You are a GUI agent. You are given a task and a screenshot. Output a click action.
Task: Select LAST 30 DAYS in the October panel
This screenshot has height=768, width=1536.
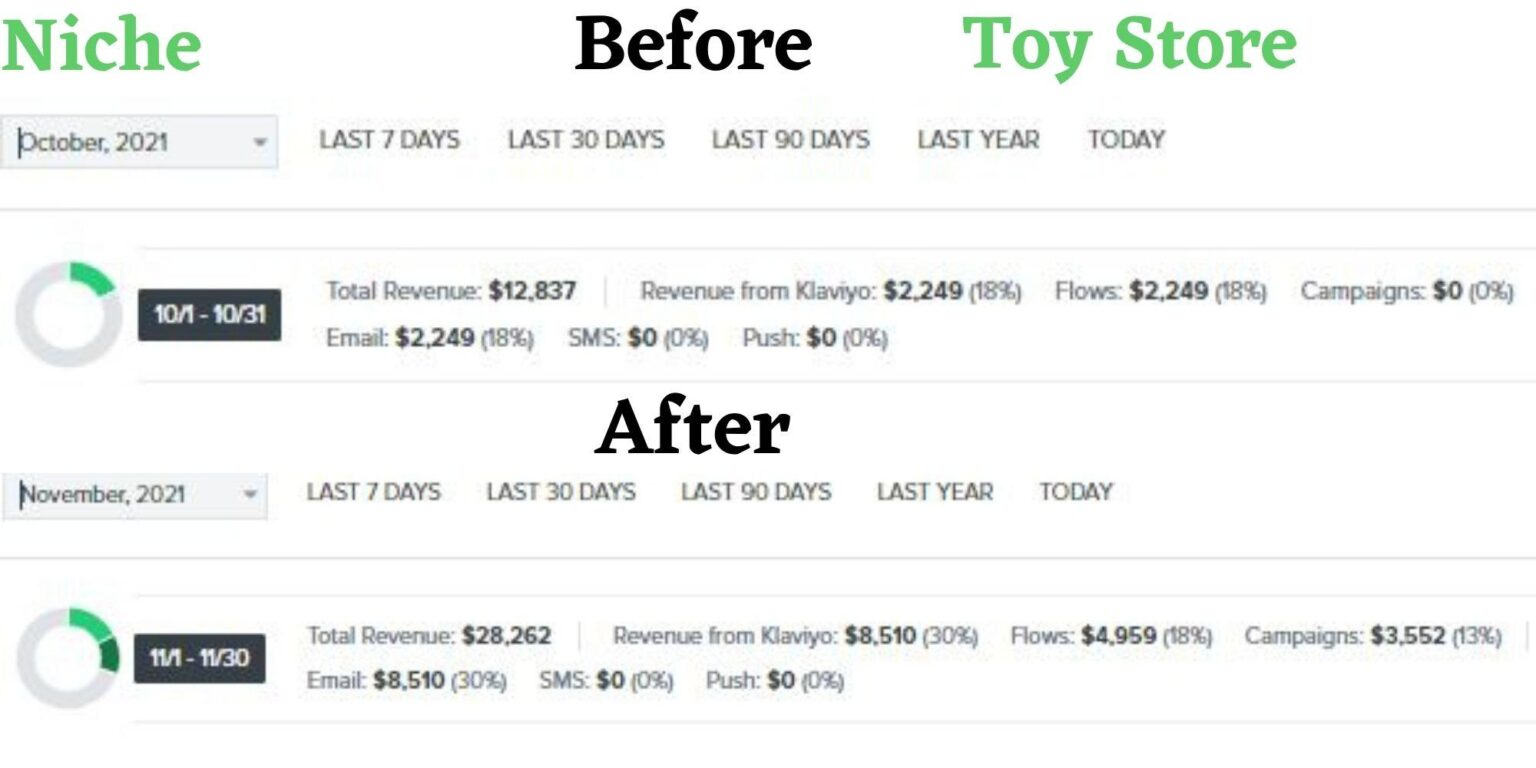[x=585, y=140]
